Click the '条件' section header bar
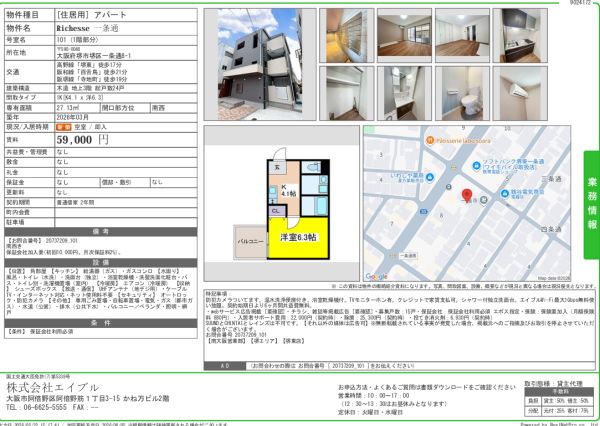Viewport: 600px width, 426px height. (101, 323)
